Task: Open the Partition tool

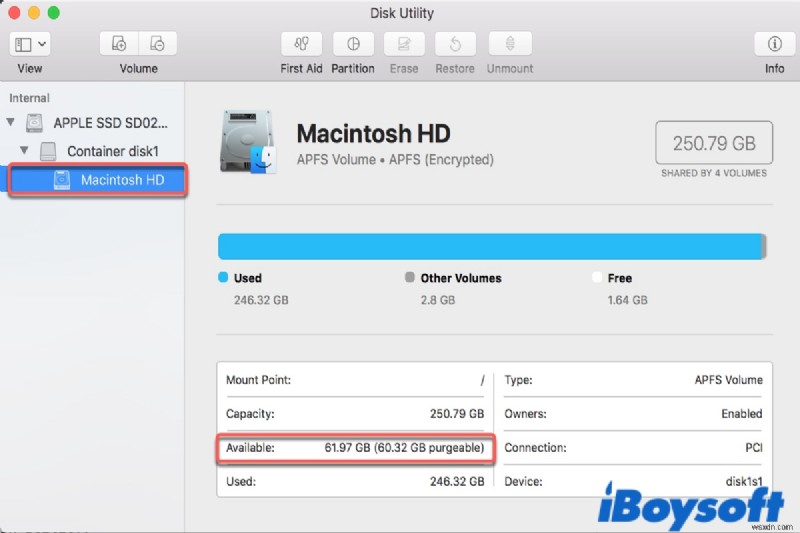Action: pyautogui.click(x=353, y=44)
